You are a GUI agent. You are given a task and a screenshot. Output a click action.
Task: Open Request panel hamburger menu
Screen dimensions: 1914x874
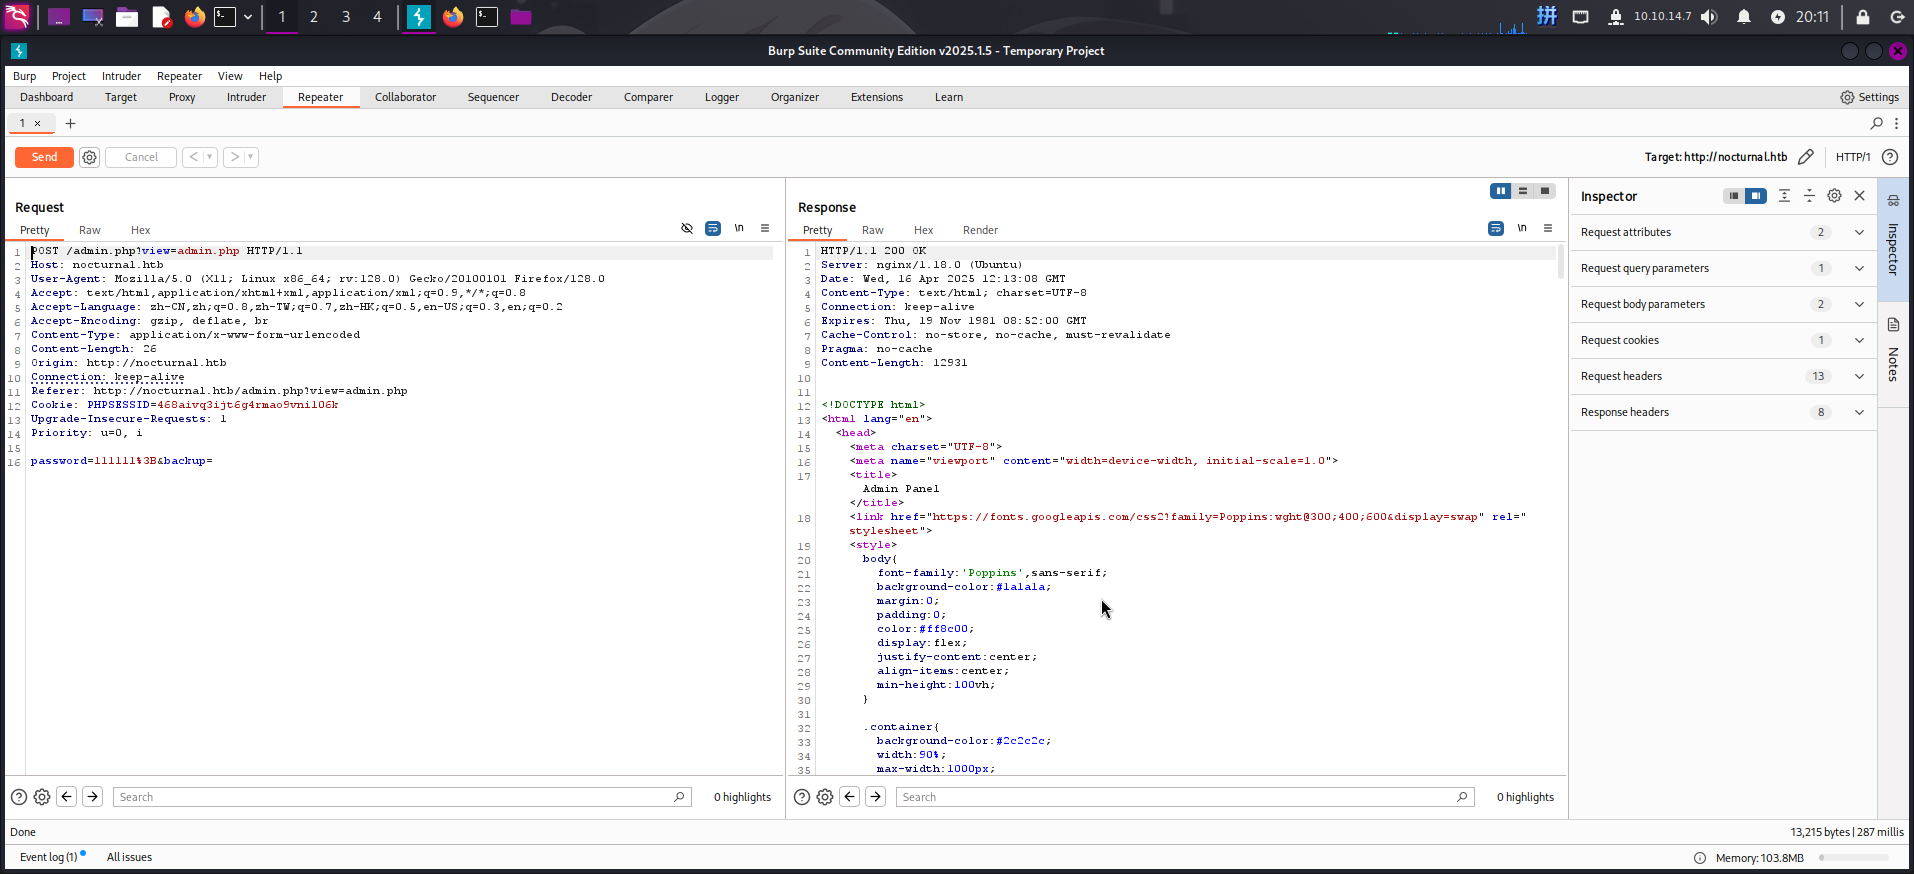[765, 228]
